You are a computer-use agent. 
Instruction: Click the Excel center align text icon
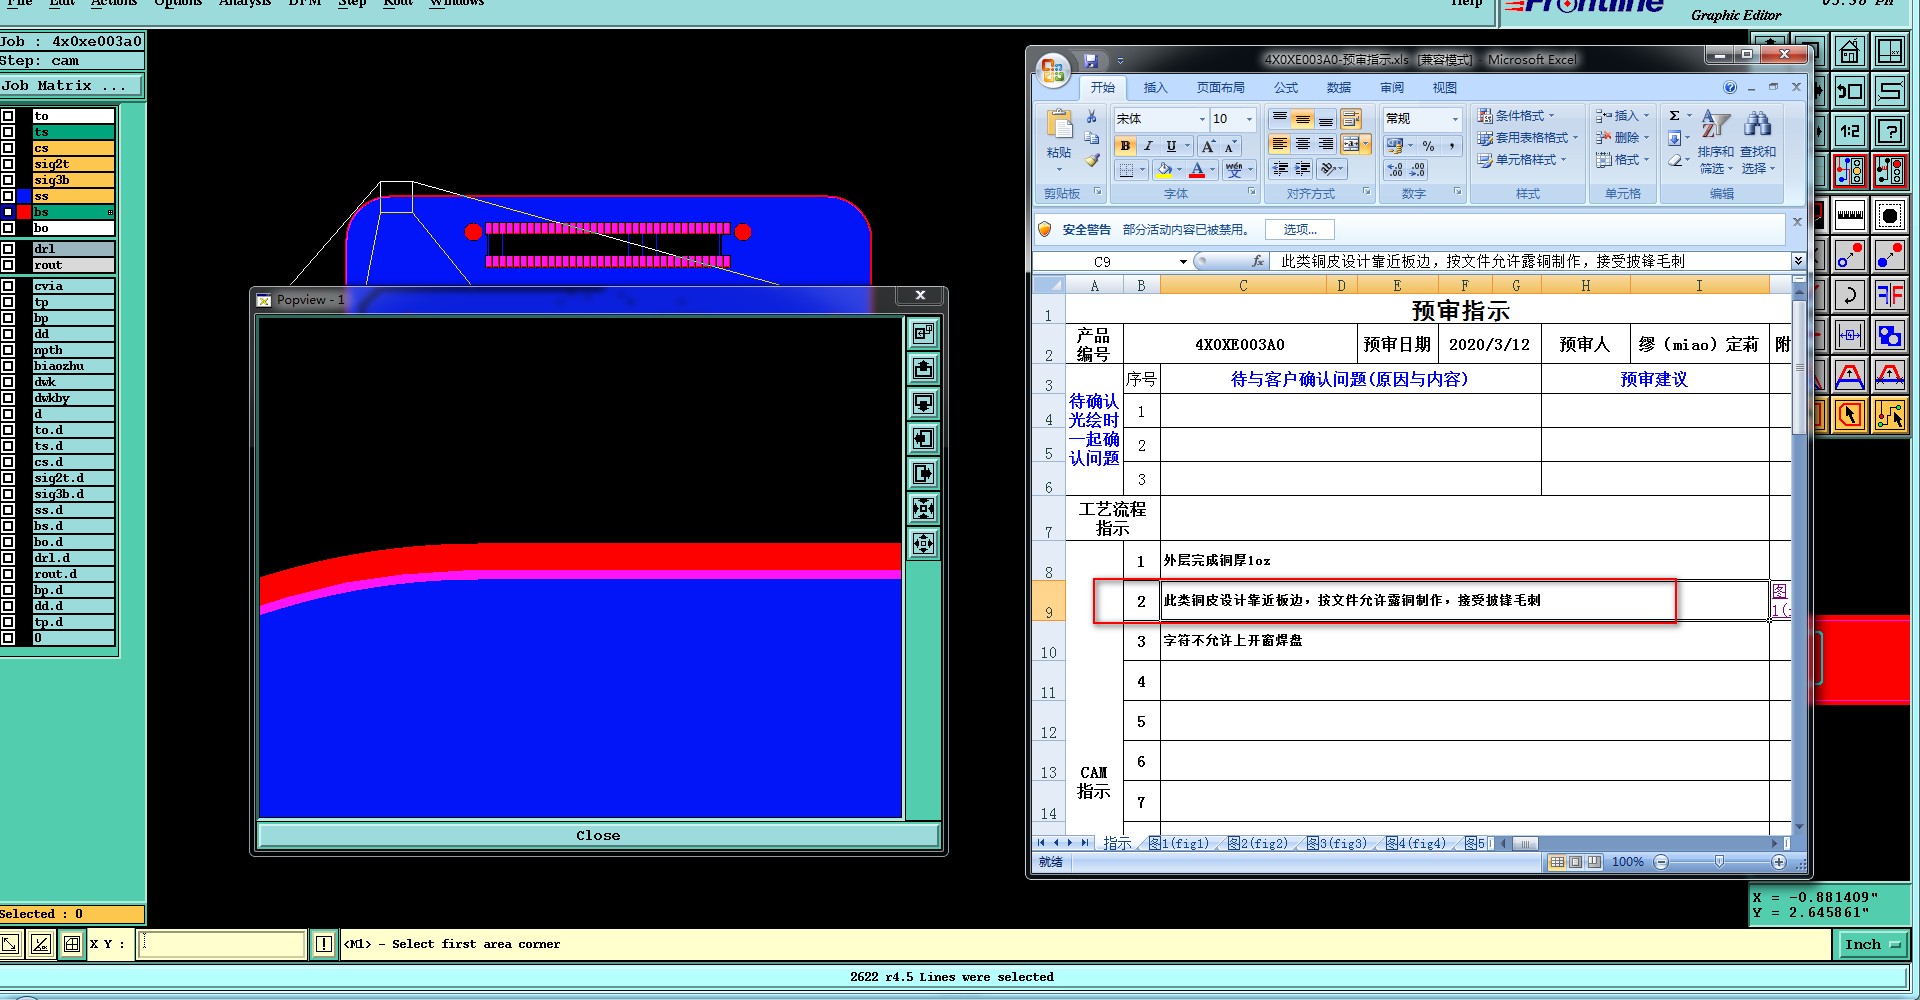click(x=1302, y=144)
